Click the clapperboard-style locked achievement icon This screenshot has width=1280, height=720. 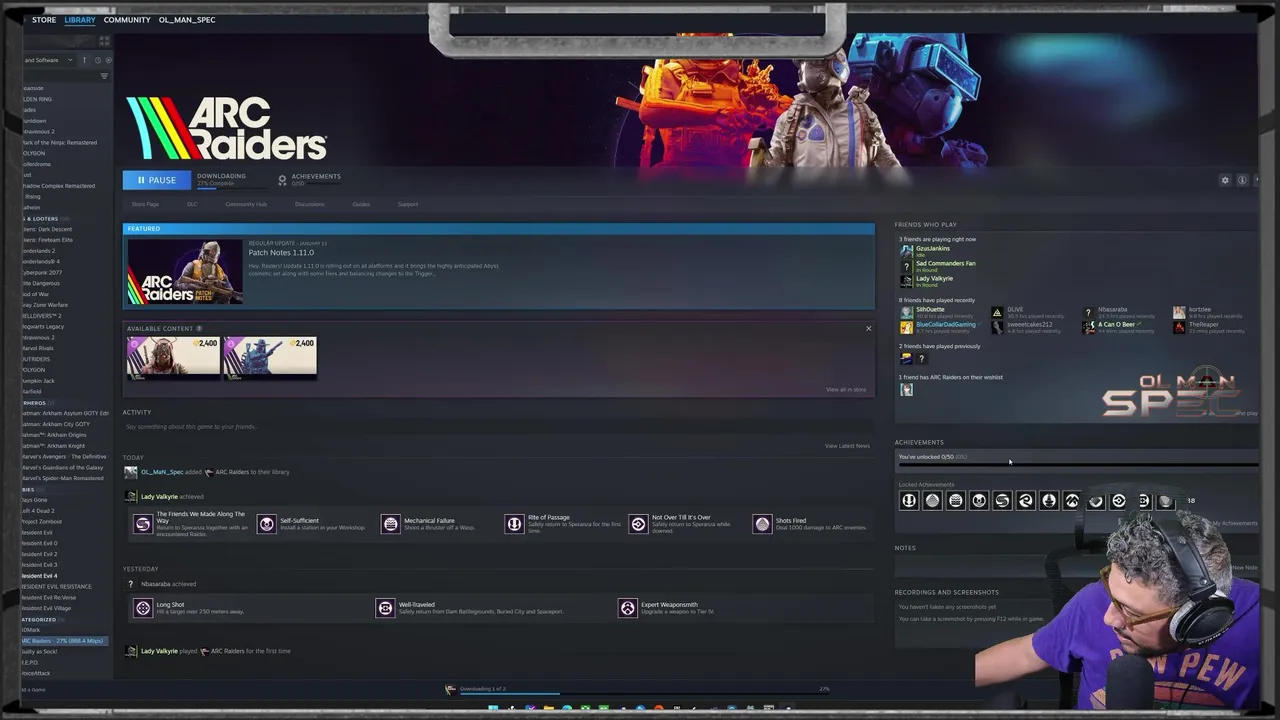[x=955, y=501]
